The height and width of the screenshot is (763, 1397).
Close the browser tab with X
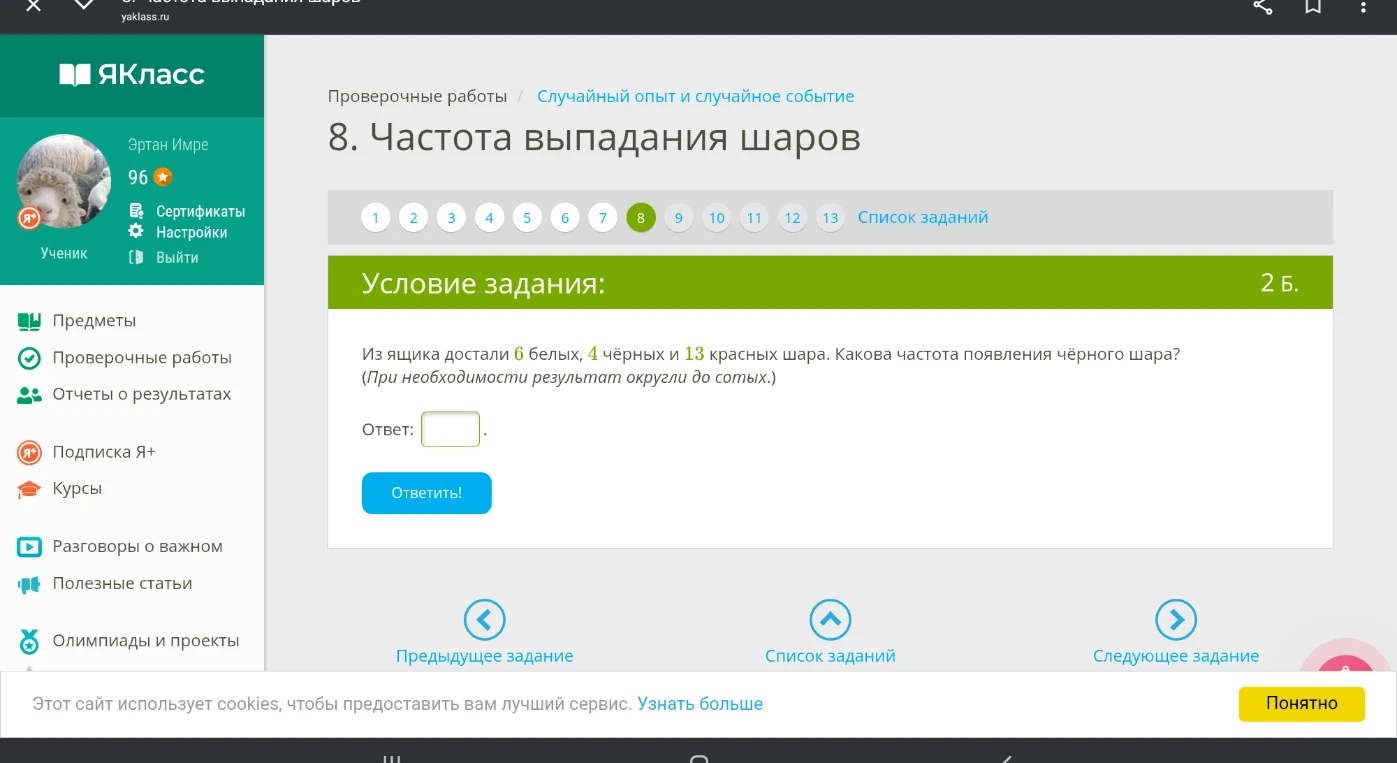tap(34, 6)
